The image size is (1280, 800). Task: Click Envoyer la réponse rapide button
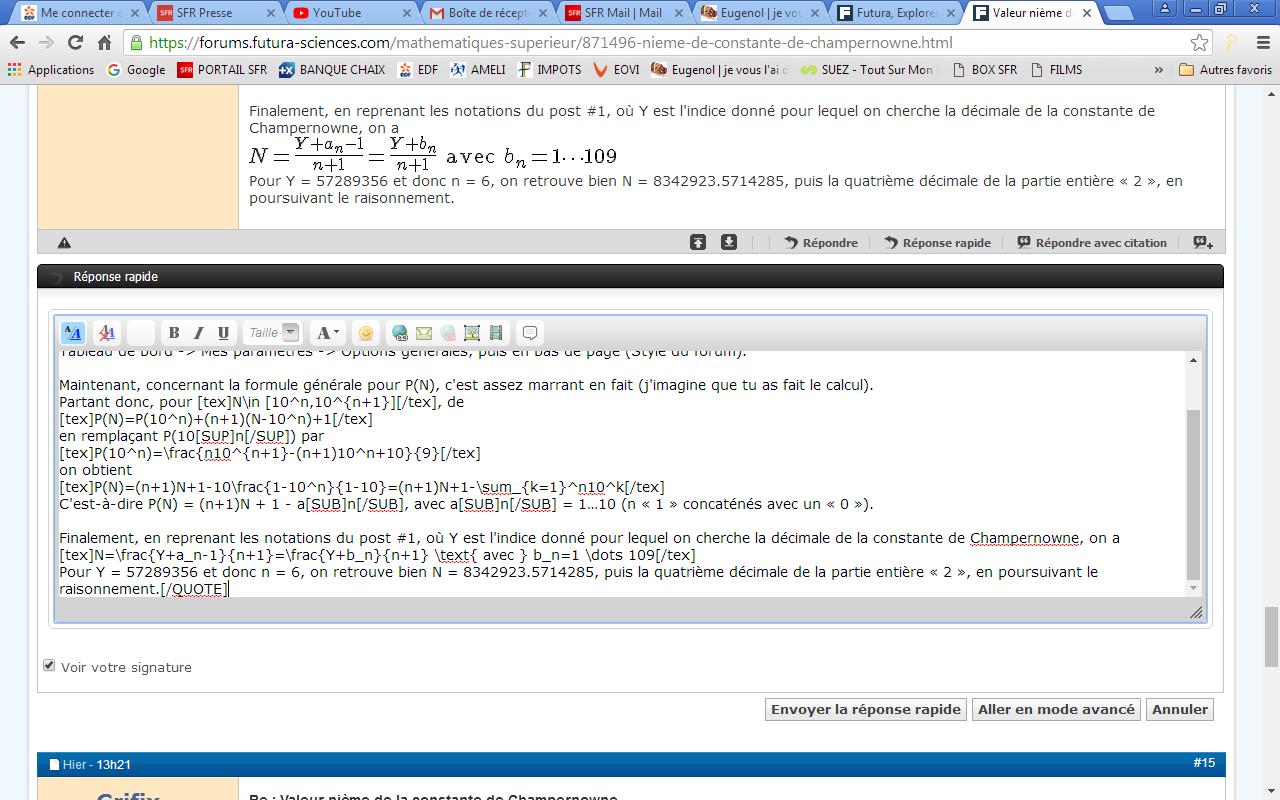pyautogui.click(x=866, y=709)
